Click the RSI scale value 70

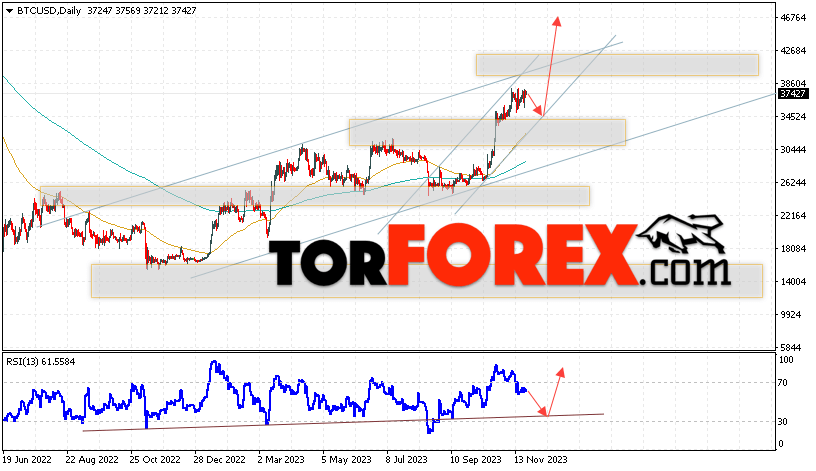click(782, 383)
